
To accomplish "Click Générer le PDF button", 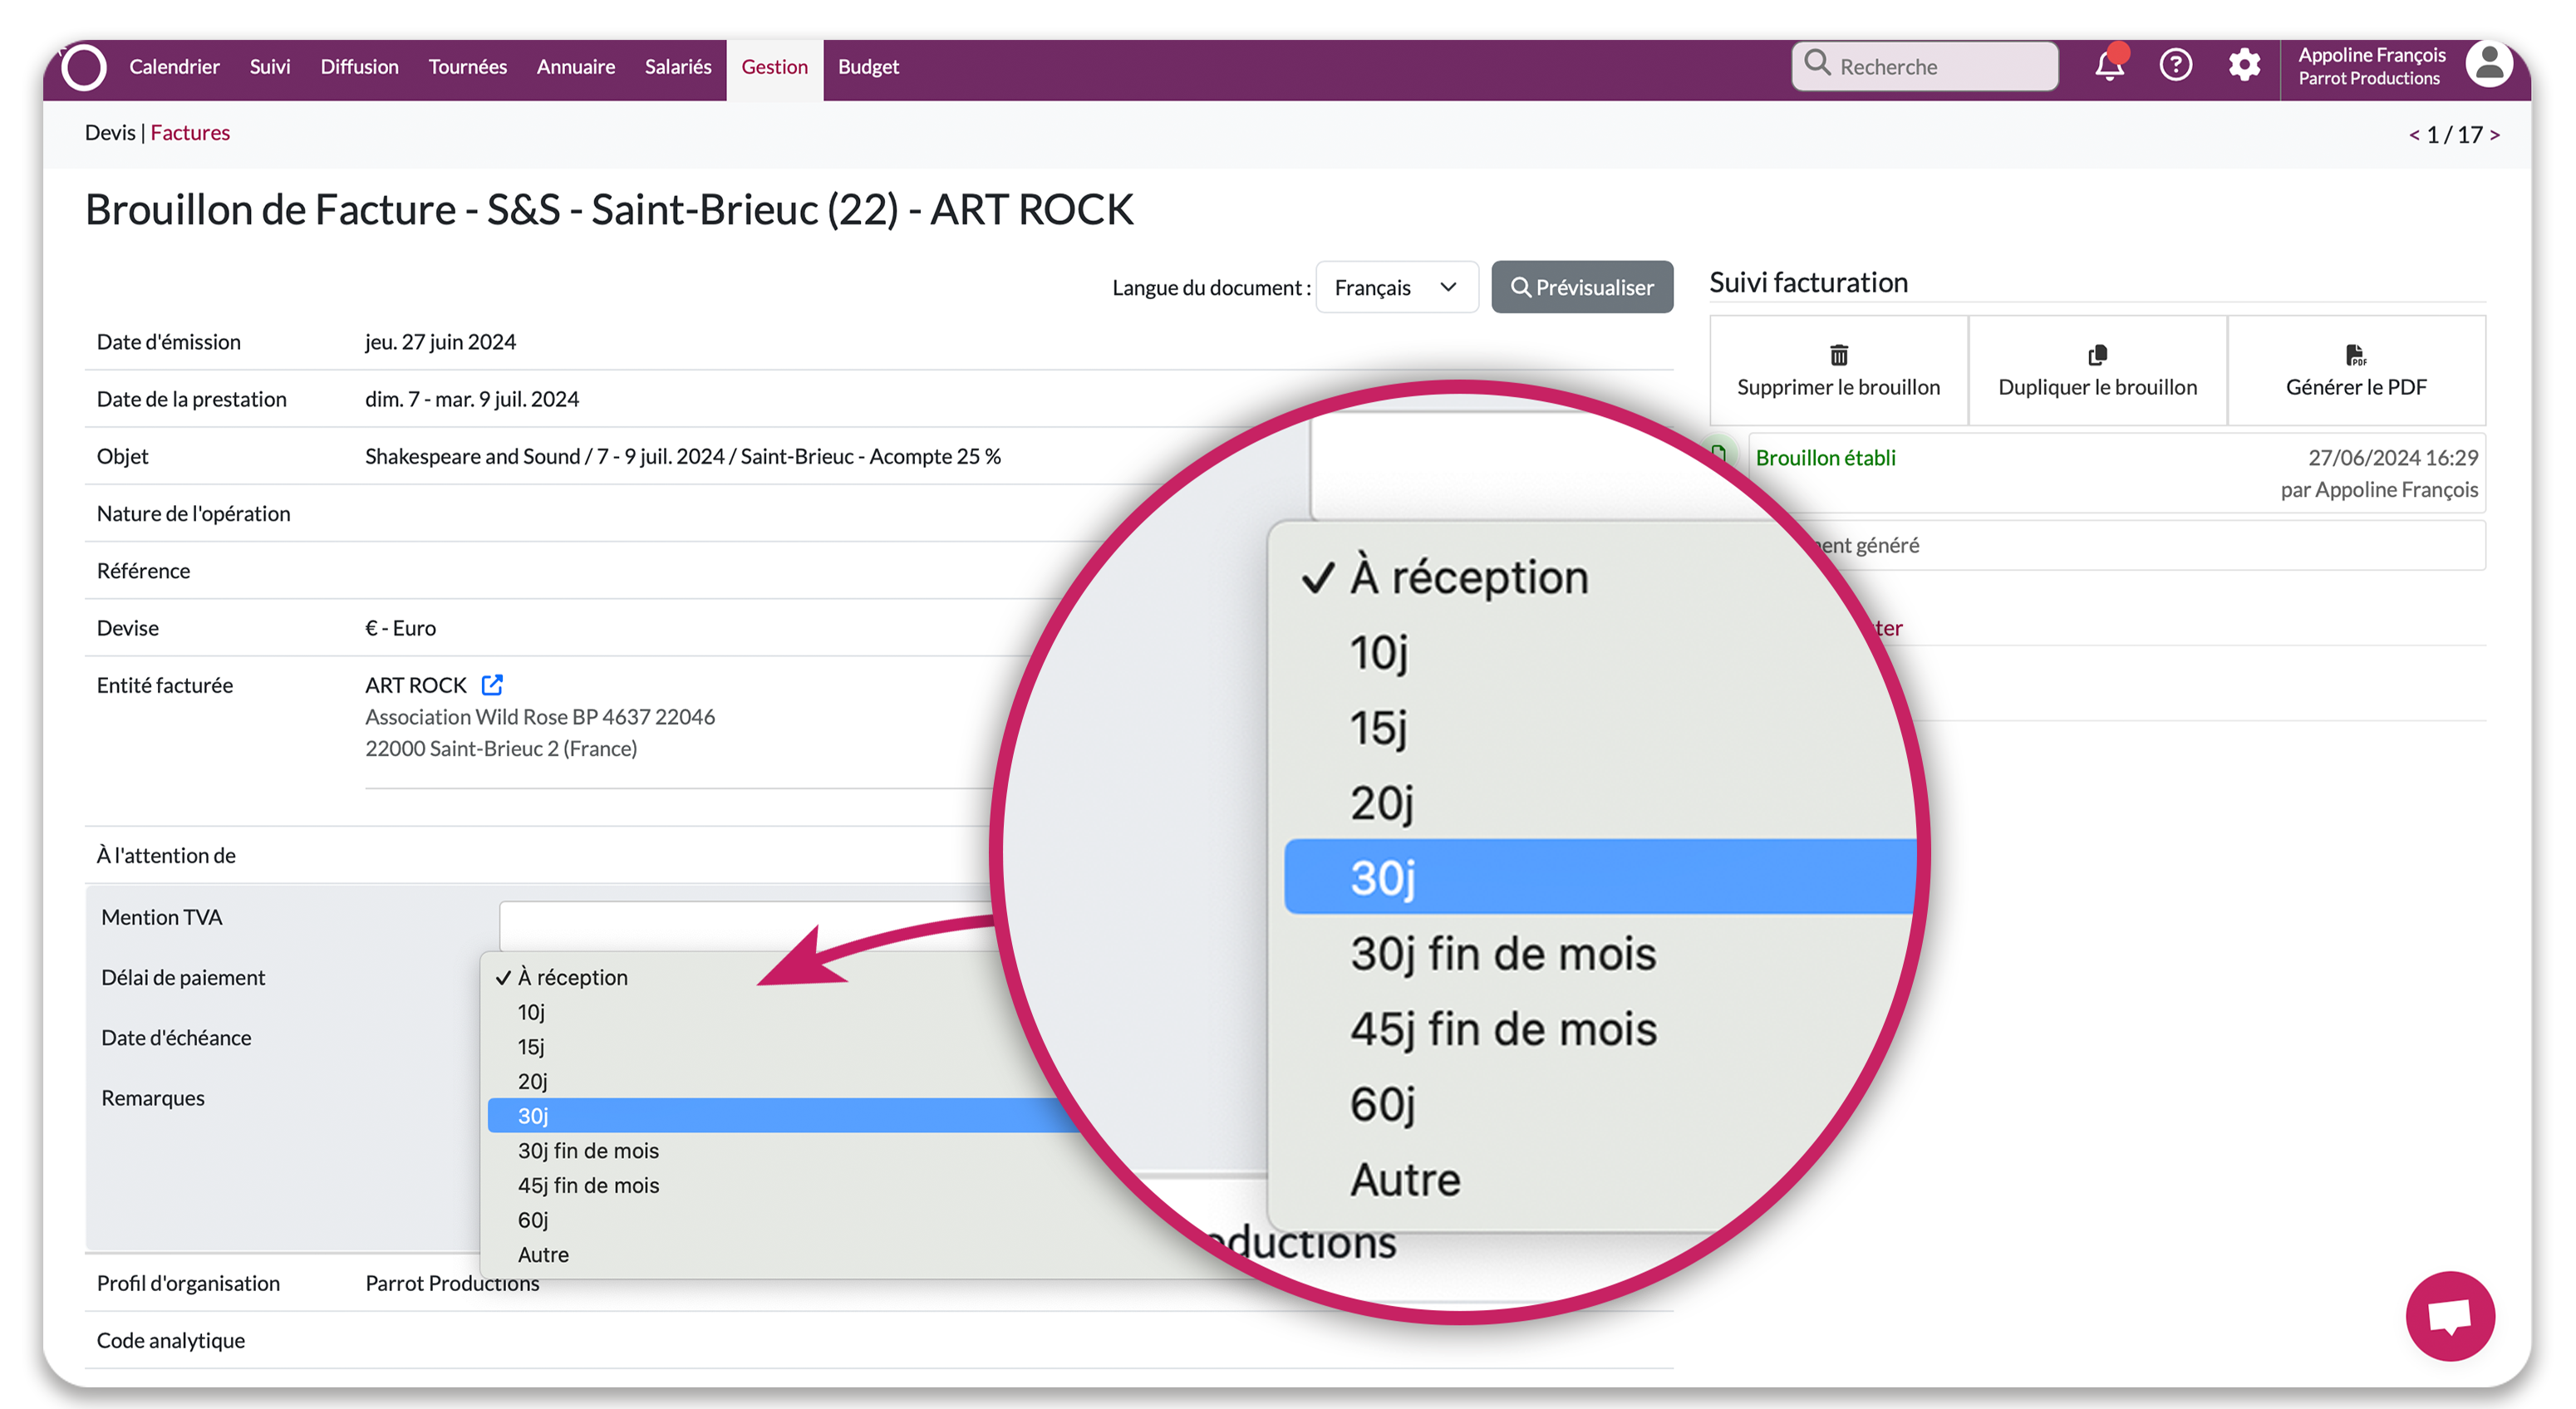I will (2356, 371).
